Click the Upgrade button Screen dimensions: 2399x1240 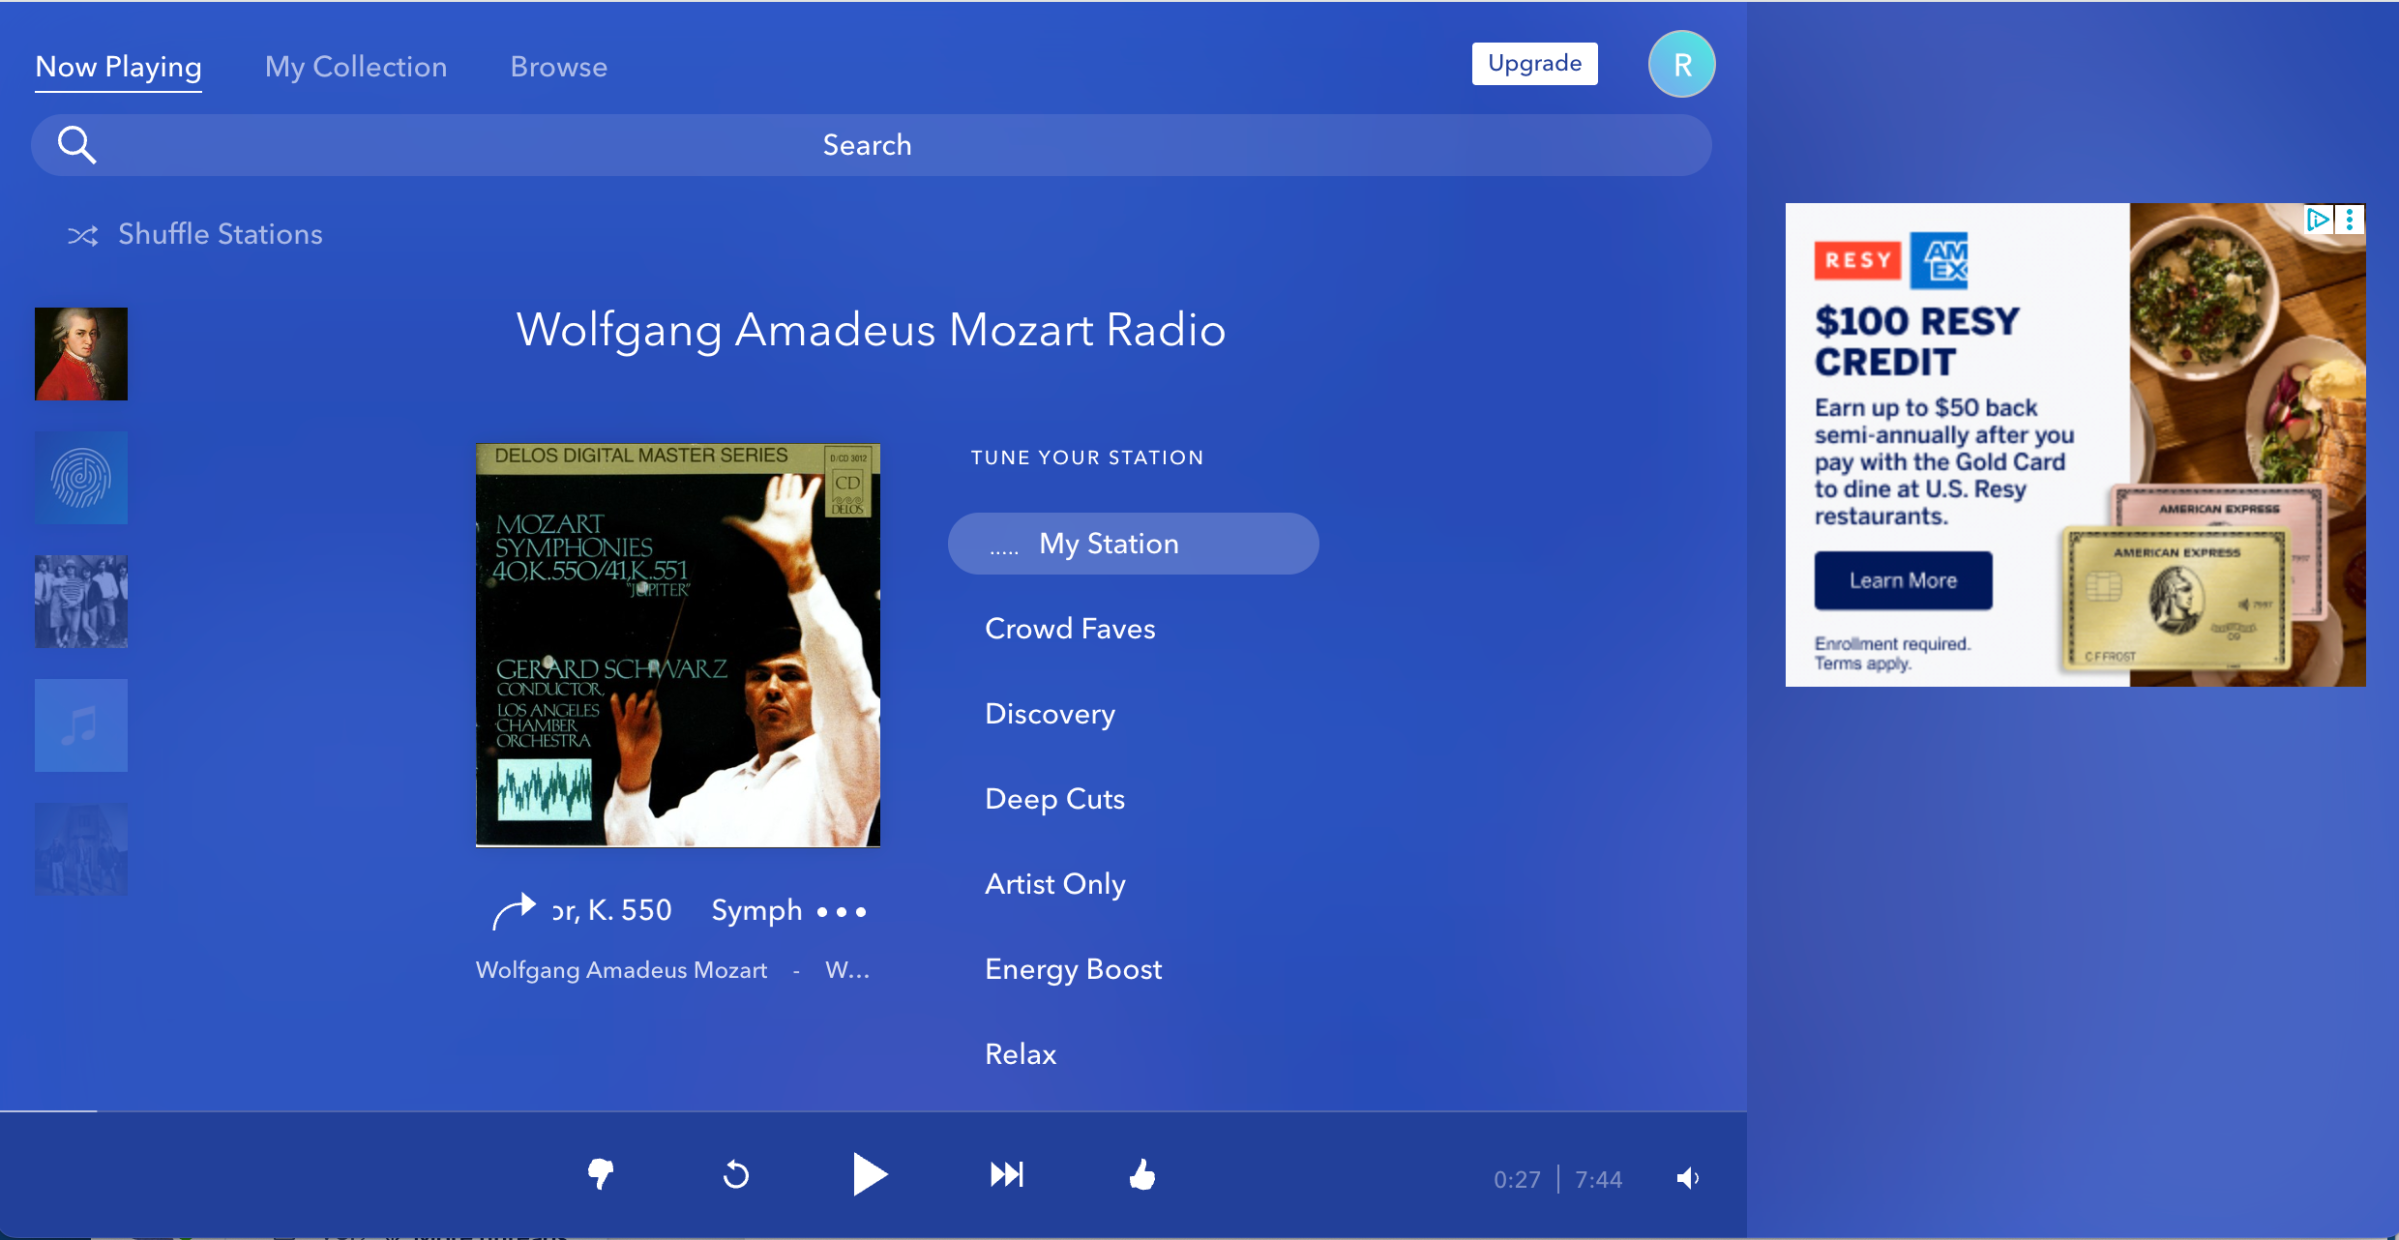(1533, 63)
